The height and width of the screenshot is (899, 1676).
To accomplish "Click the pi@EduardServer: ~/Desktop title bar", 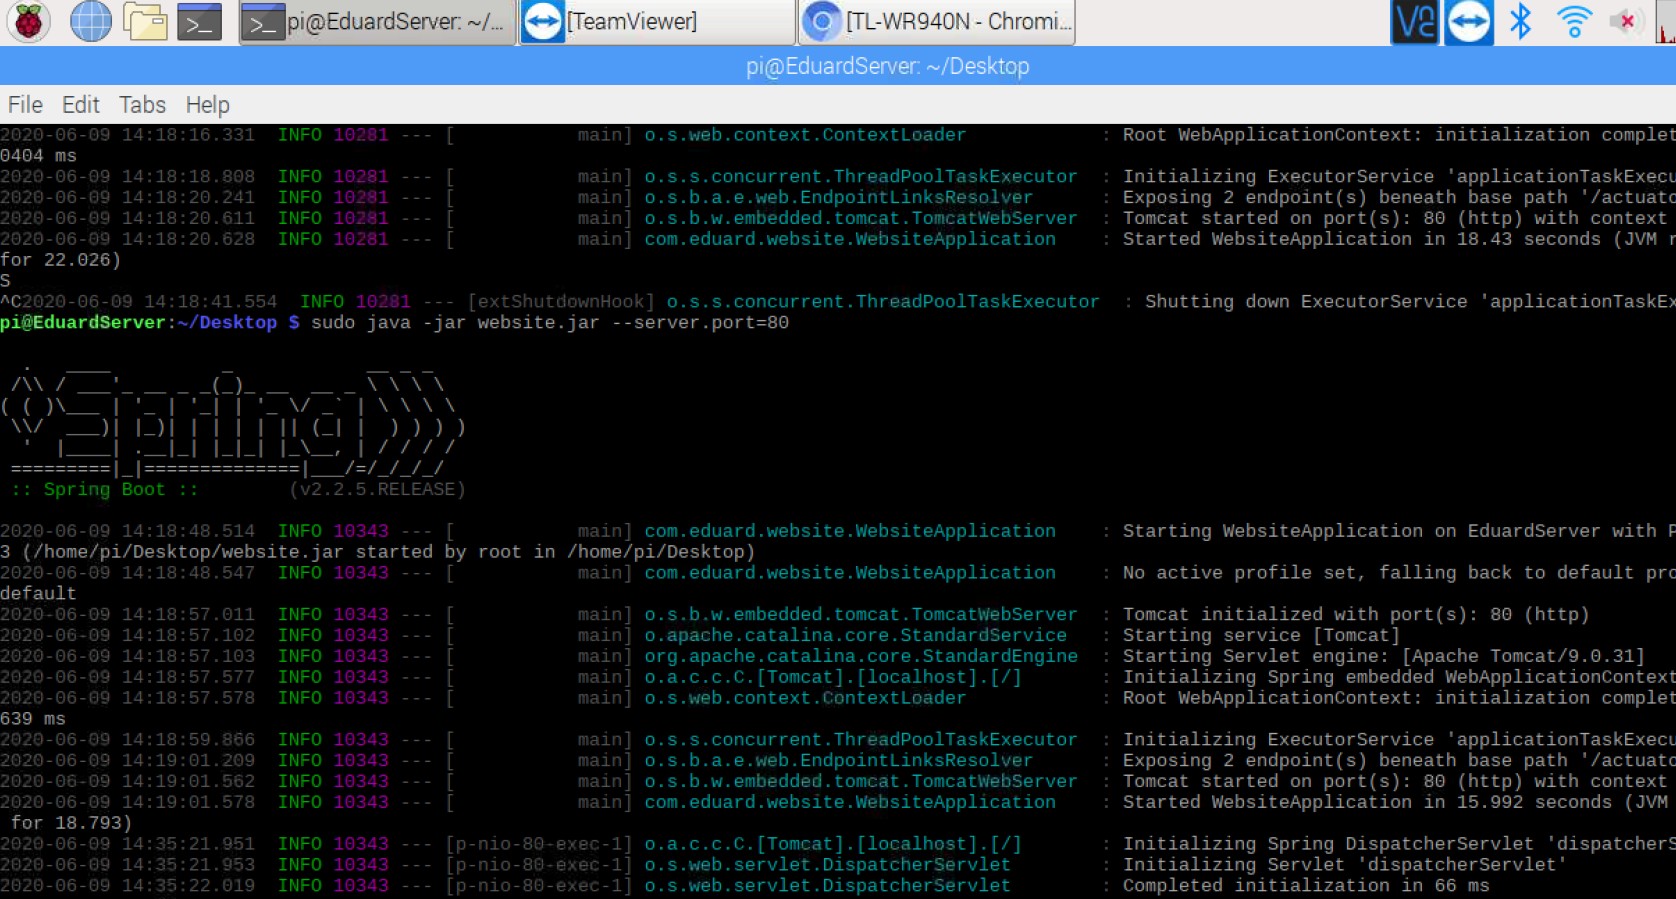I will [887, 66].
